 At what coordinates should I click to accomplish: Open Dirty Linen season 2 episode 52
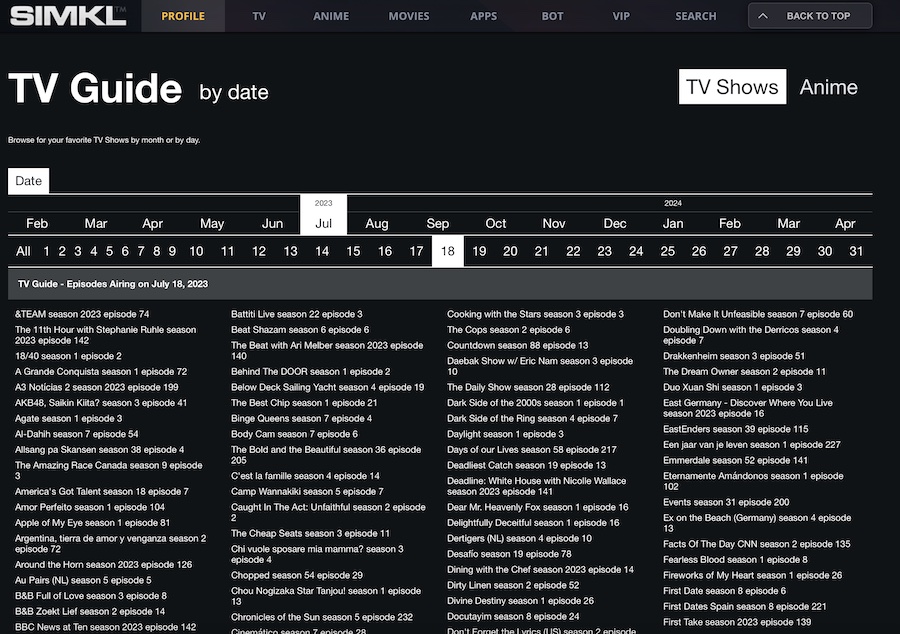click(x=513, y=585)
